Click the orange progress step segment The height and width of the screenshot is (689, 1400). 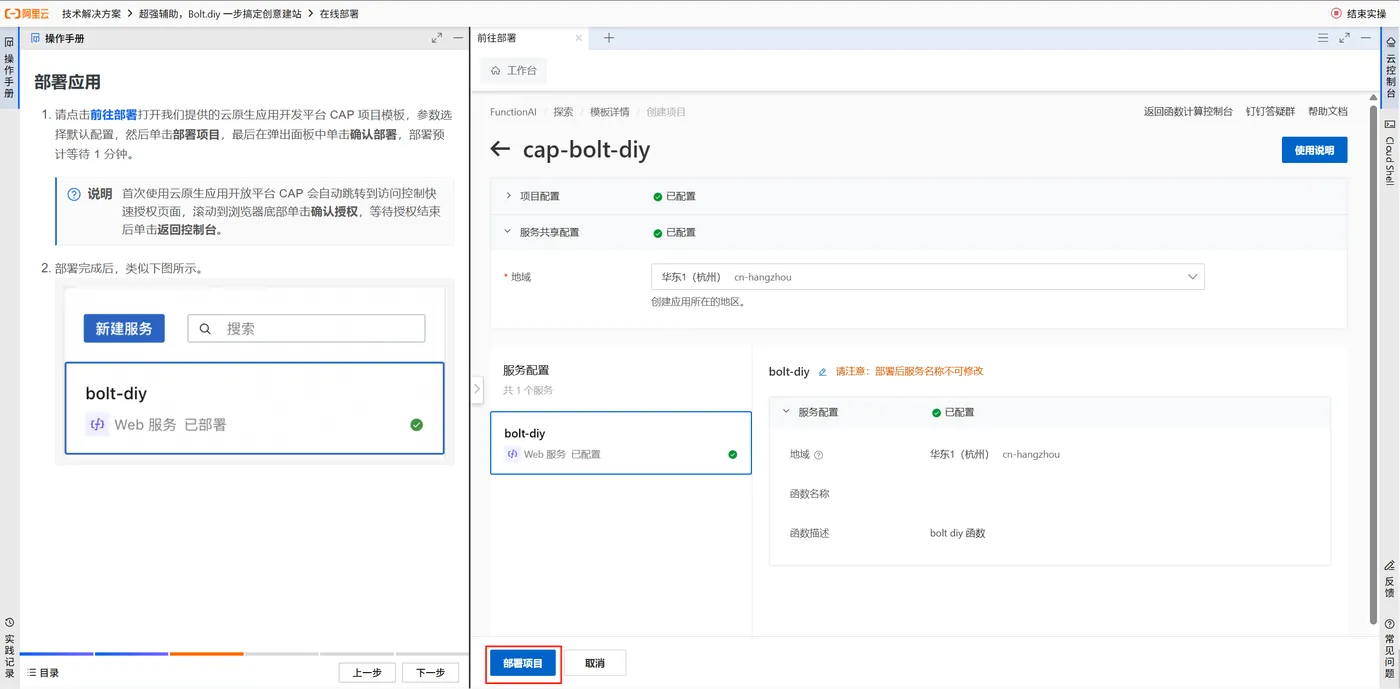click(207, 654)
